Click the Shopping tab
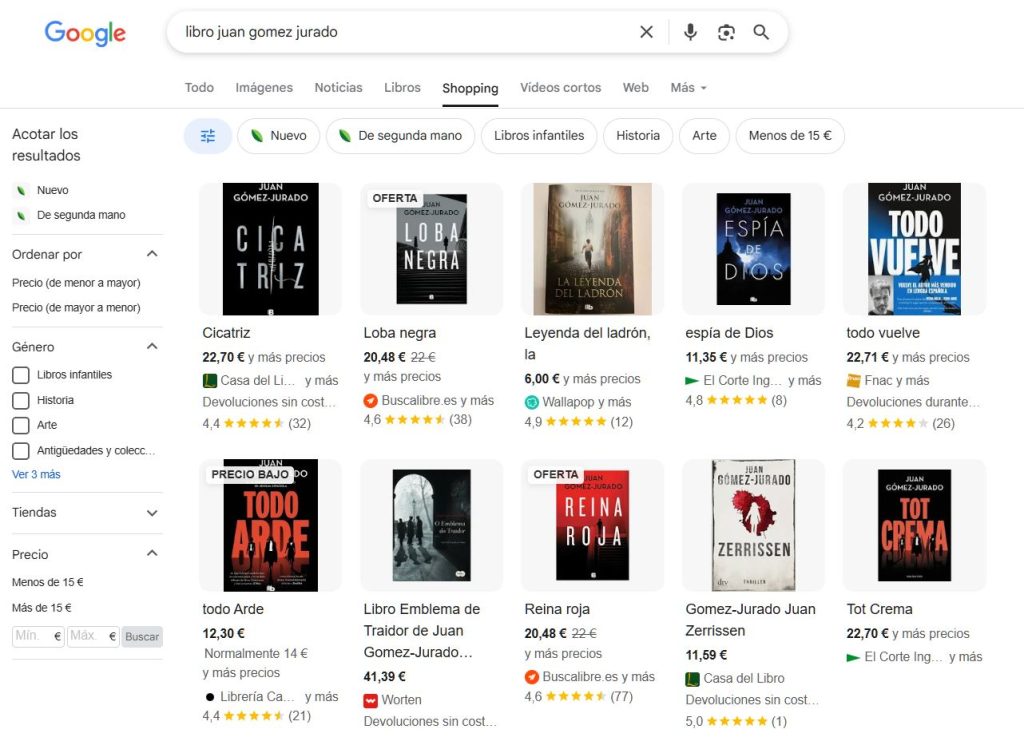This screenshot has height=749, width=1024. coord(470,88)
